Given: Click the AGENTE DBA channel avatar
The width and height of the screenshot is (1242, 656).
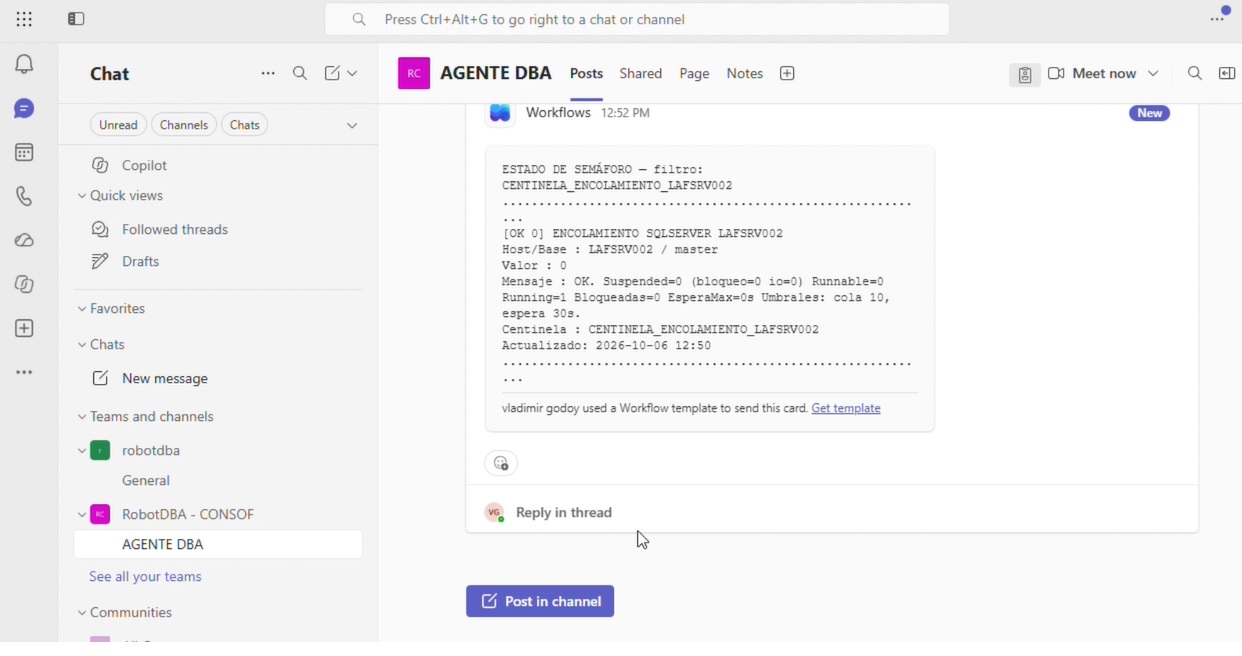Looking at the screenshot, I should click(x=414, y=74).
